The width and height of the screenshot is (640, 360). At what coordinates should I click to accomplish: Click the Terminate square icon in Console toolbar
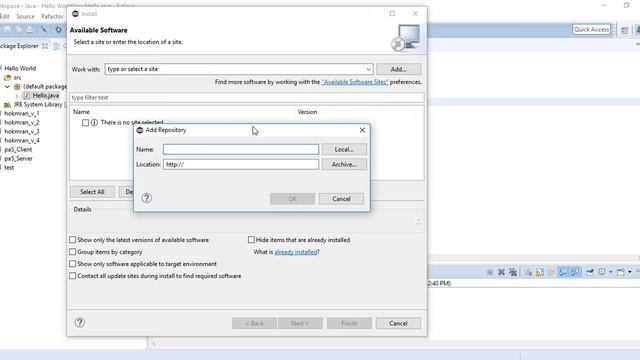pyautogui.click(x=490, y=272)
